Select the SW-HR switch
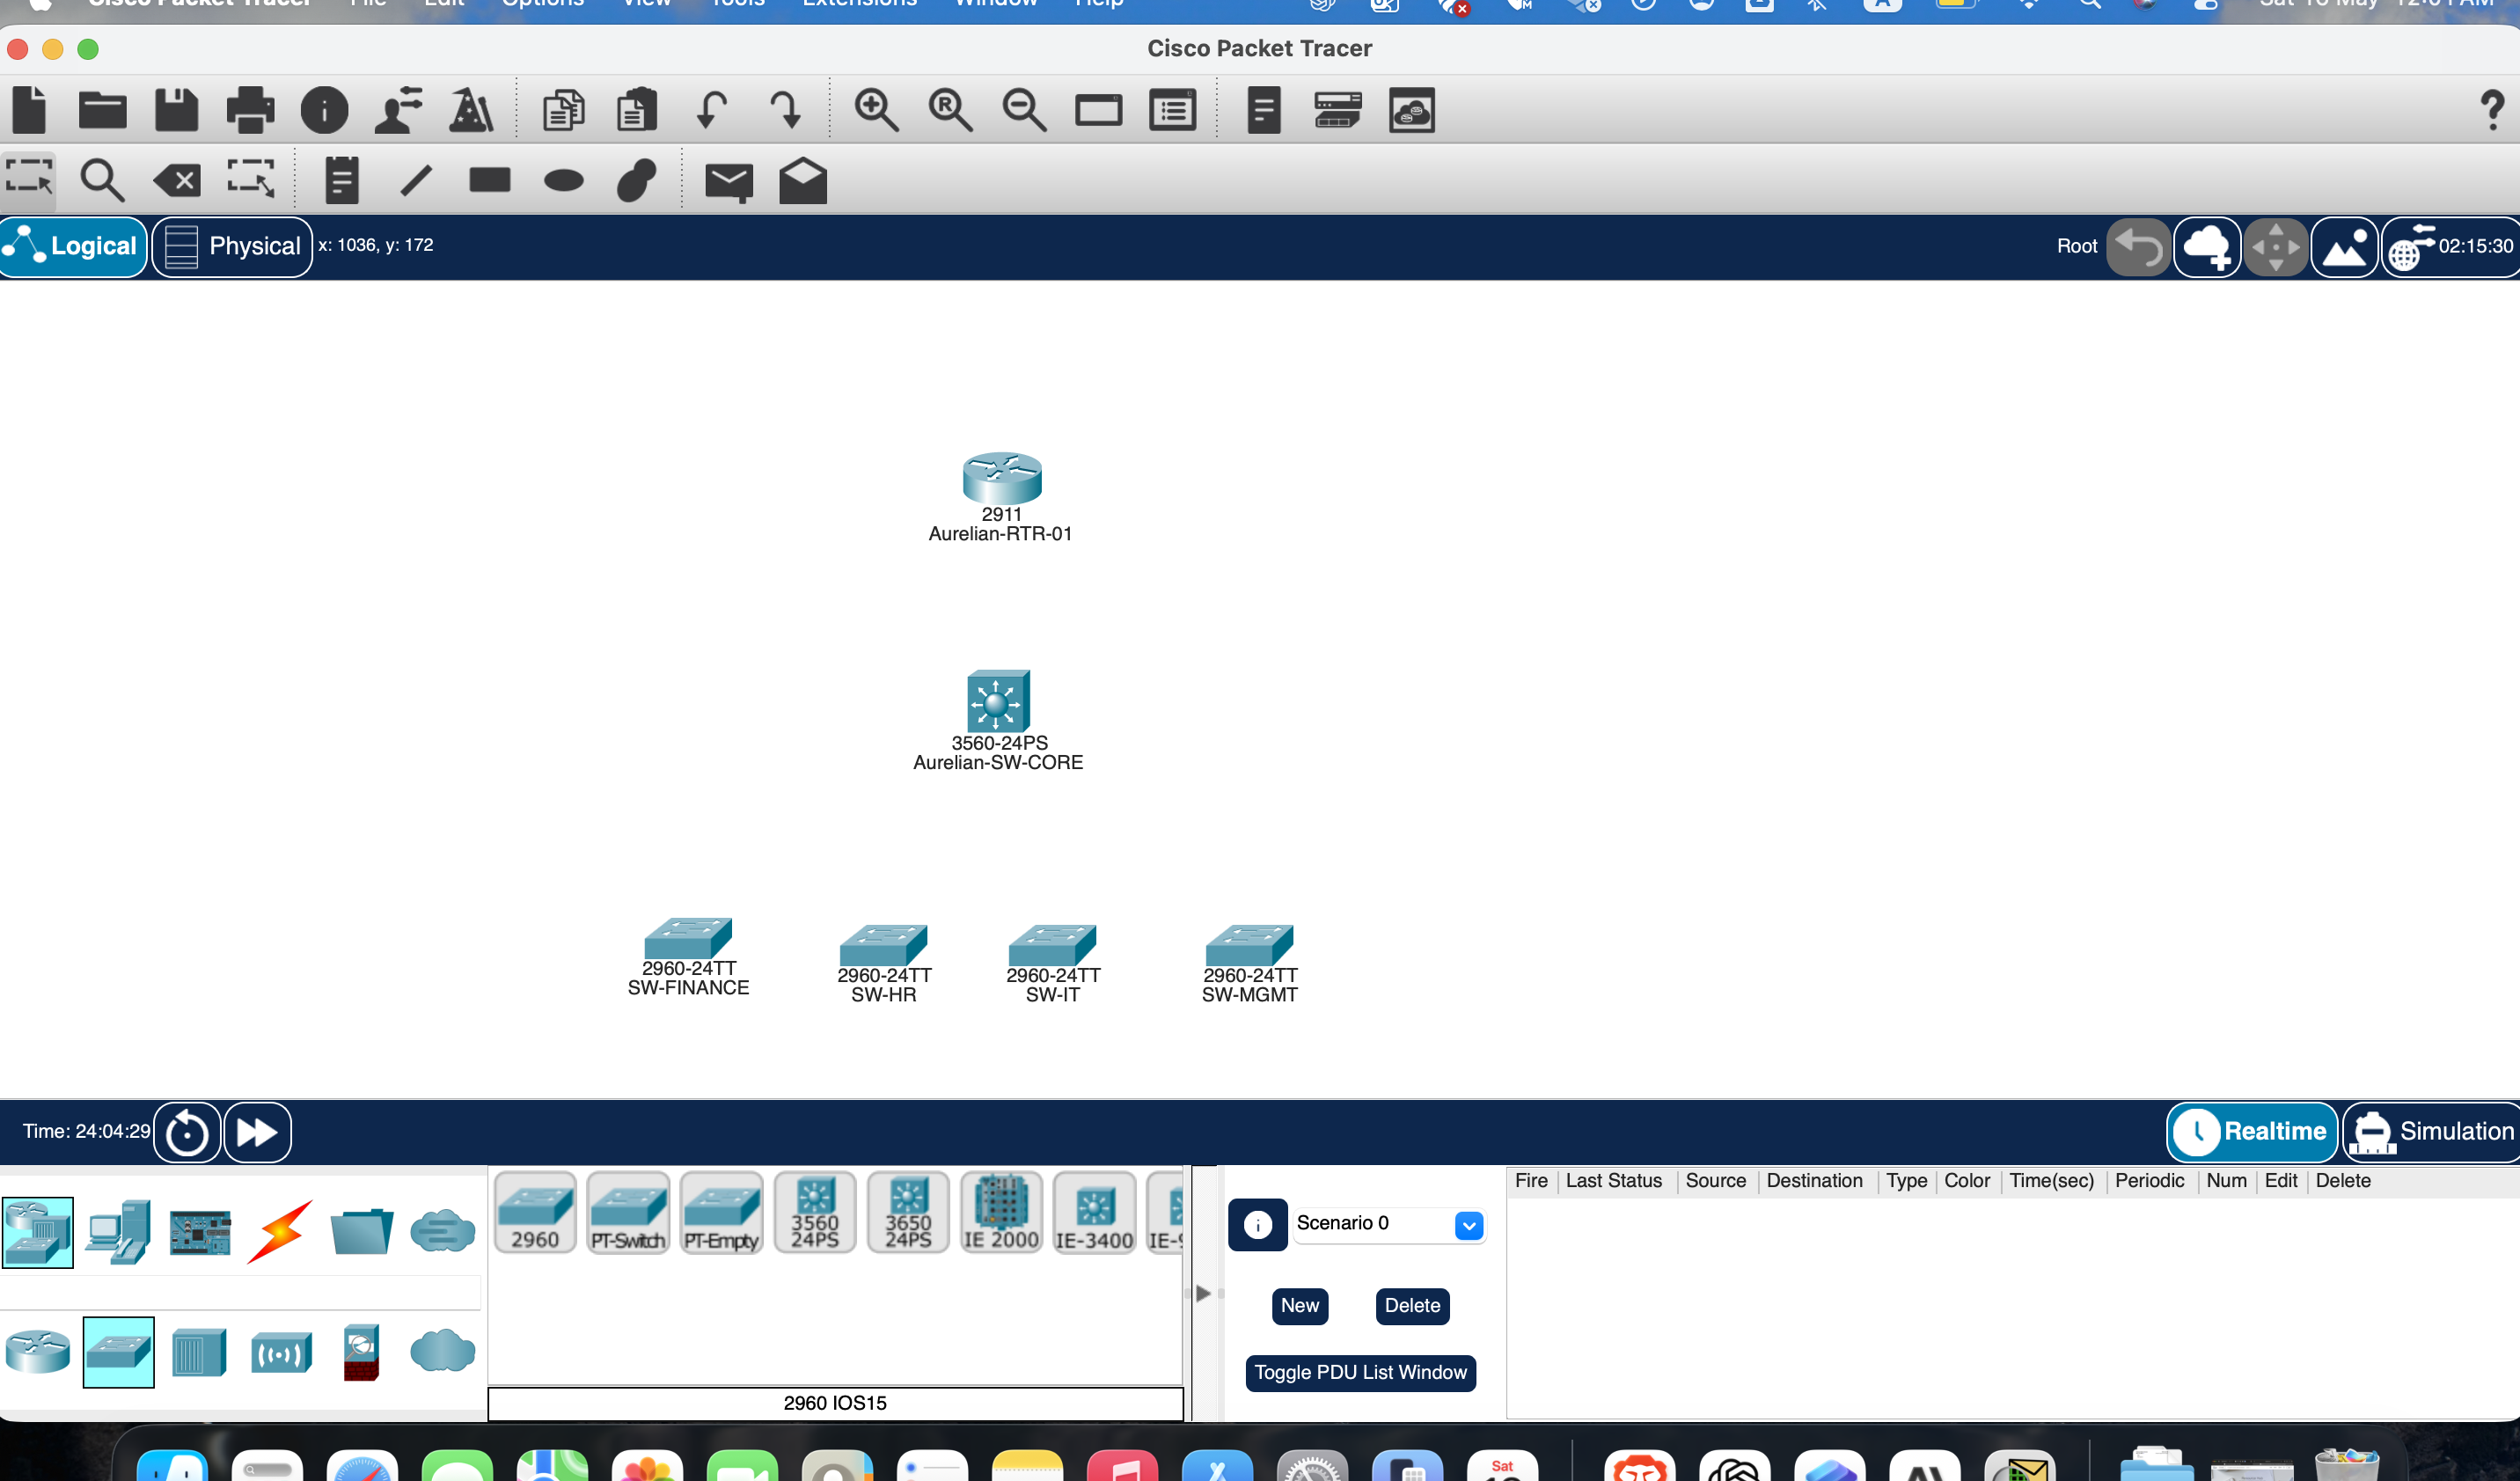Image resolution: width=2520 pixels, height=1481 pixels. (x=883, y=945)
